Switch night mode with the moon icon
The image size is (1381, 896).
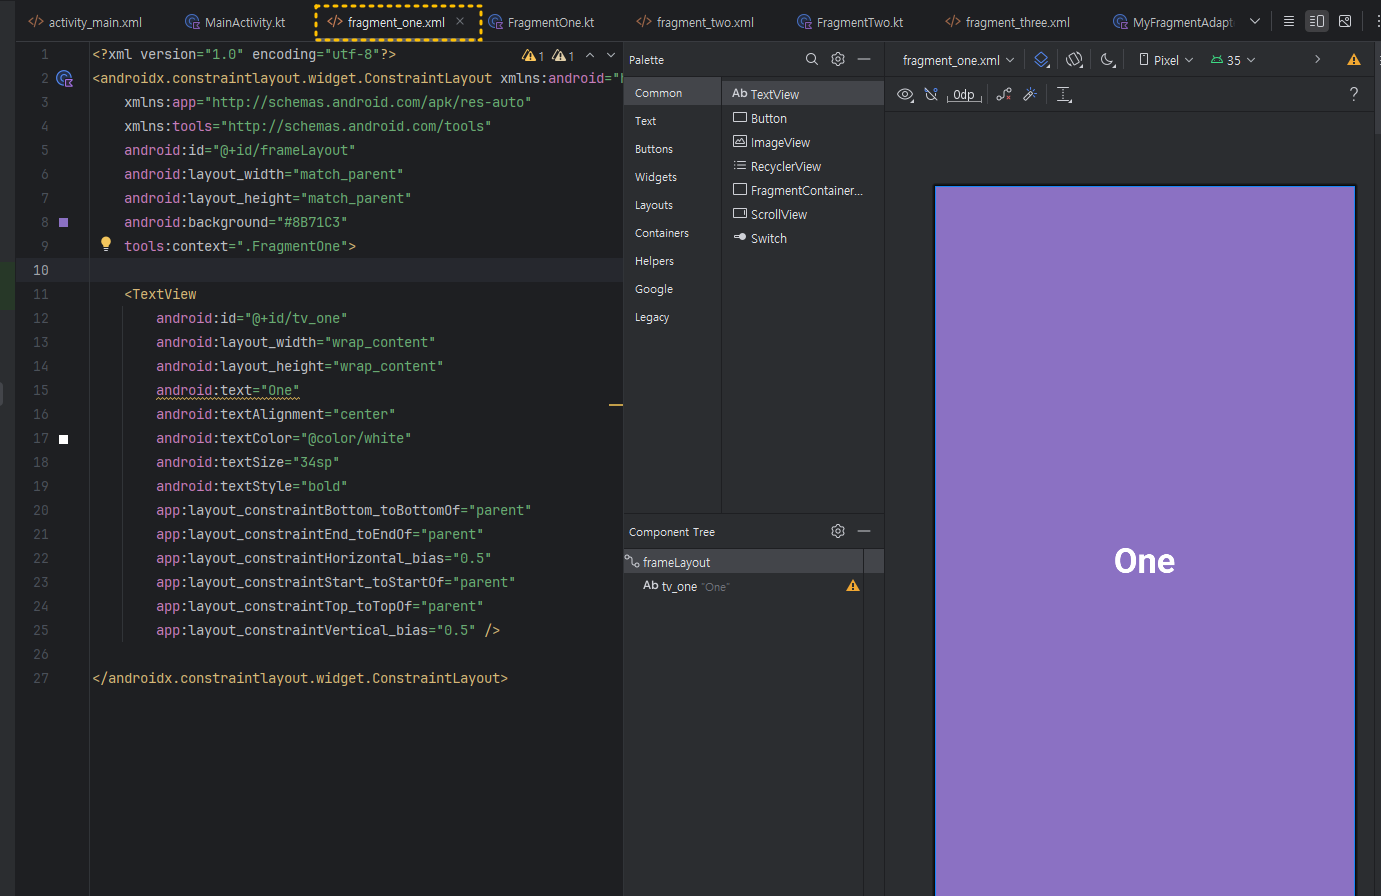pos(1108,60)
